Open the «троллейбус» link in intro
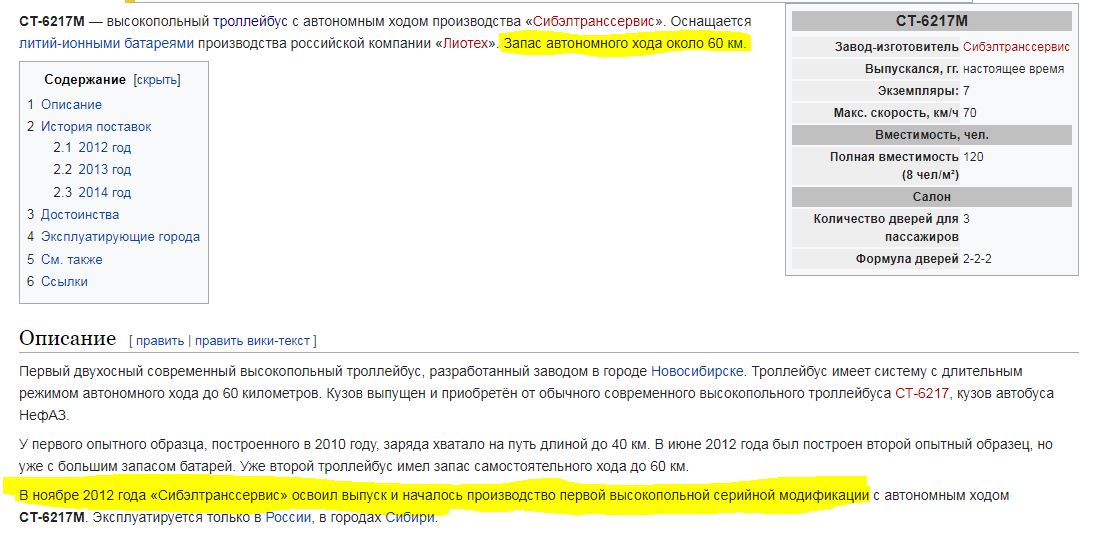This screenshot has width=1093, height=543. (250, 21)
